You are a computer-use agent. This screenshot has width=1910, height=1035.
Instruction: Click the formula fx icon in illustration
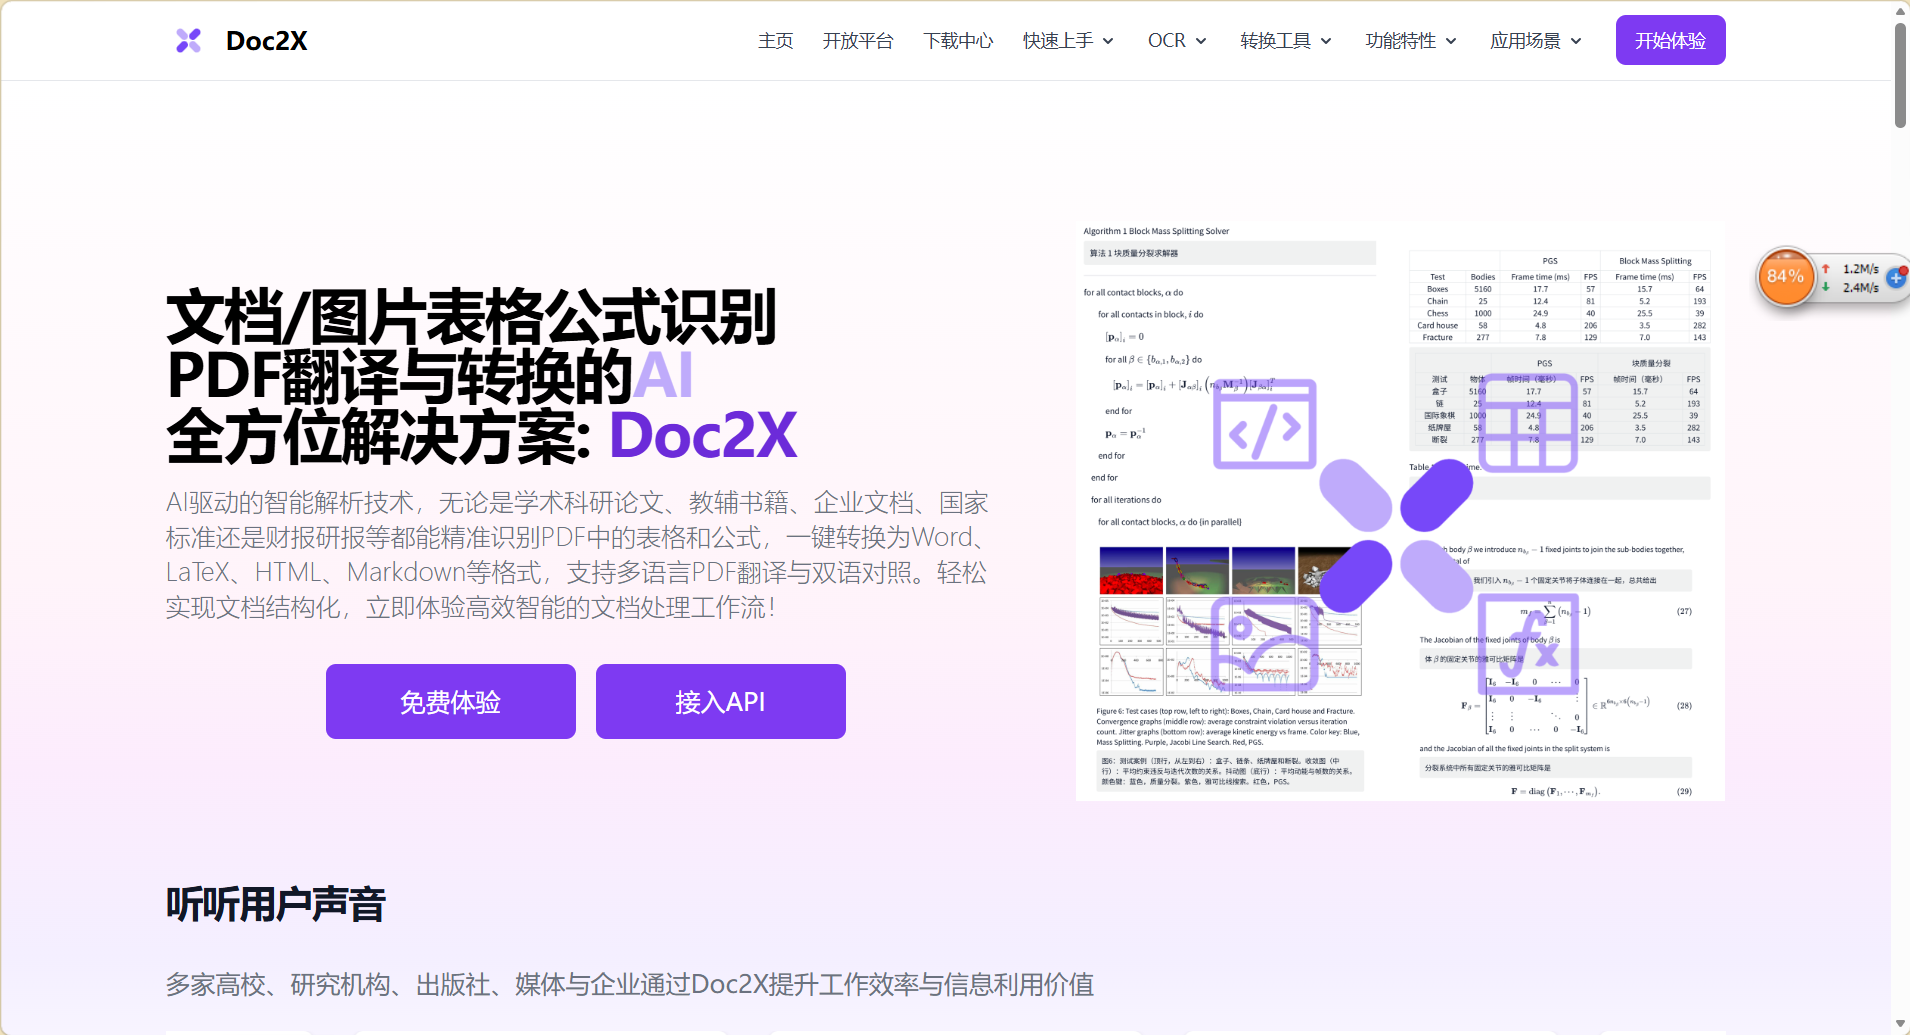[1528, 644]
